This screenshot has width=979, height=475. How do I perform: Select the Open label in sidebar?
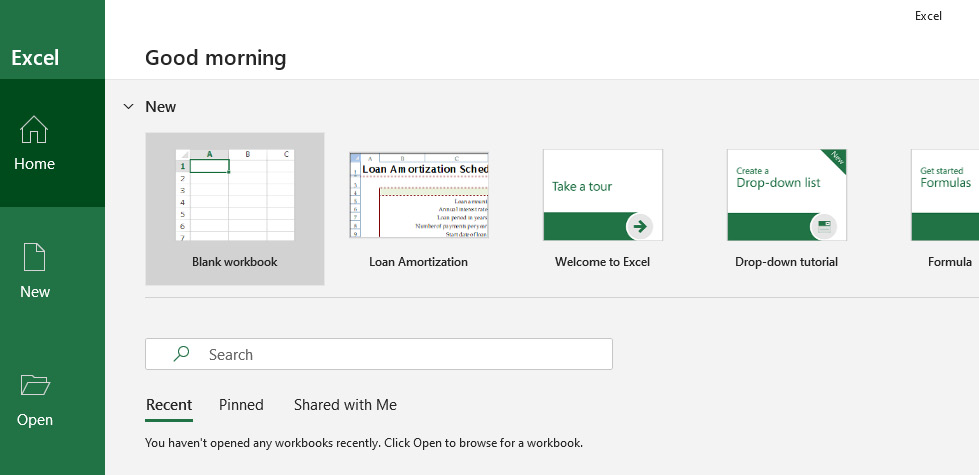[x=35, y=419]
